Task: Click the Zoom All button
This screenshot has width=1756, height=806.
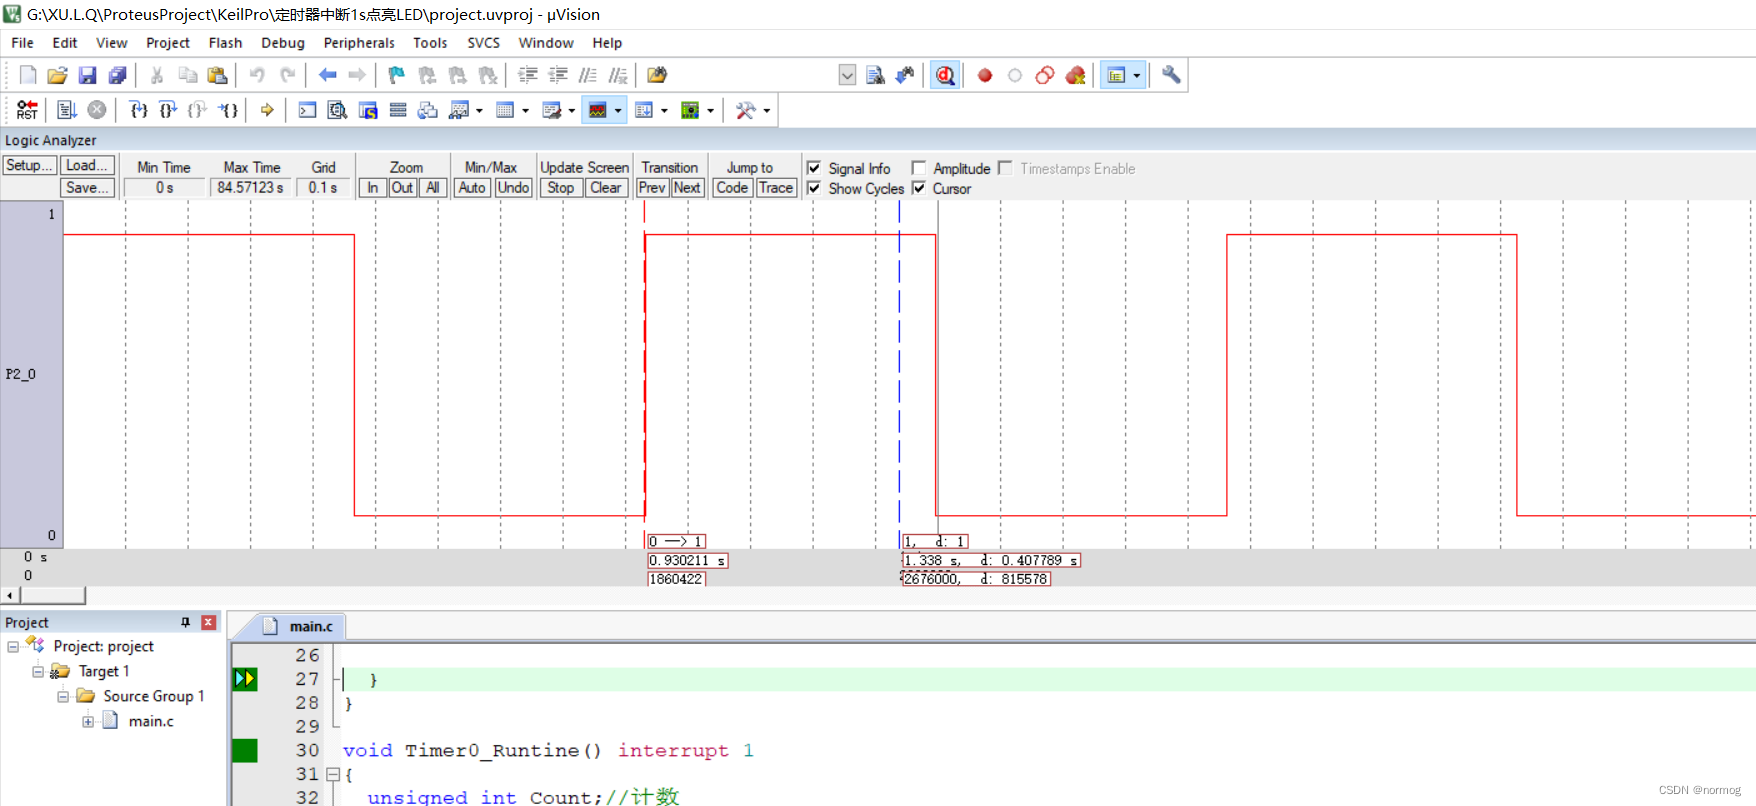Action: (433, 187)
